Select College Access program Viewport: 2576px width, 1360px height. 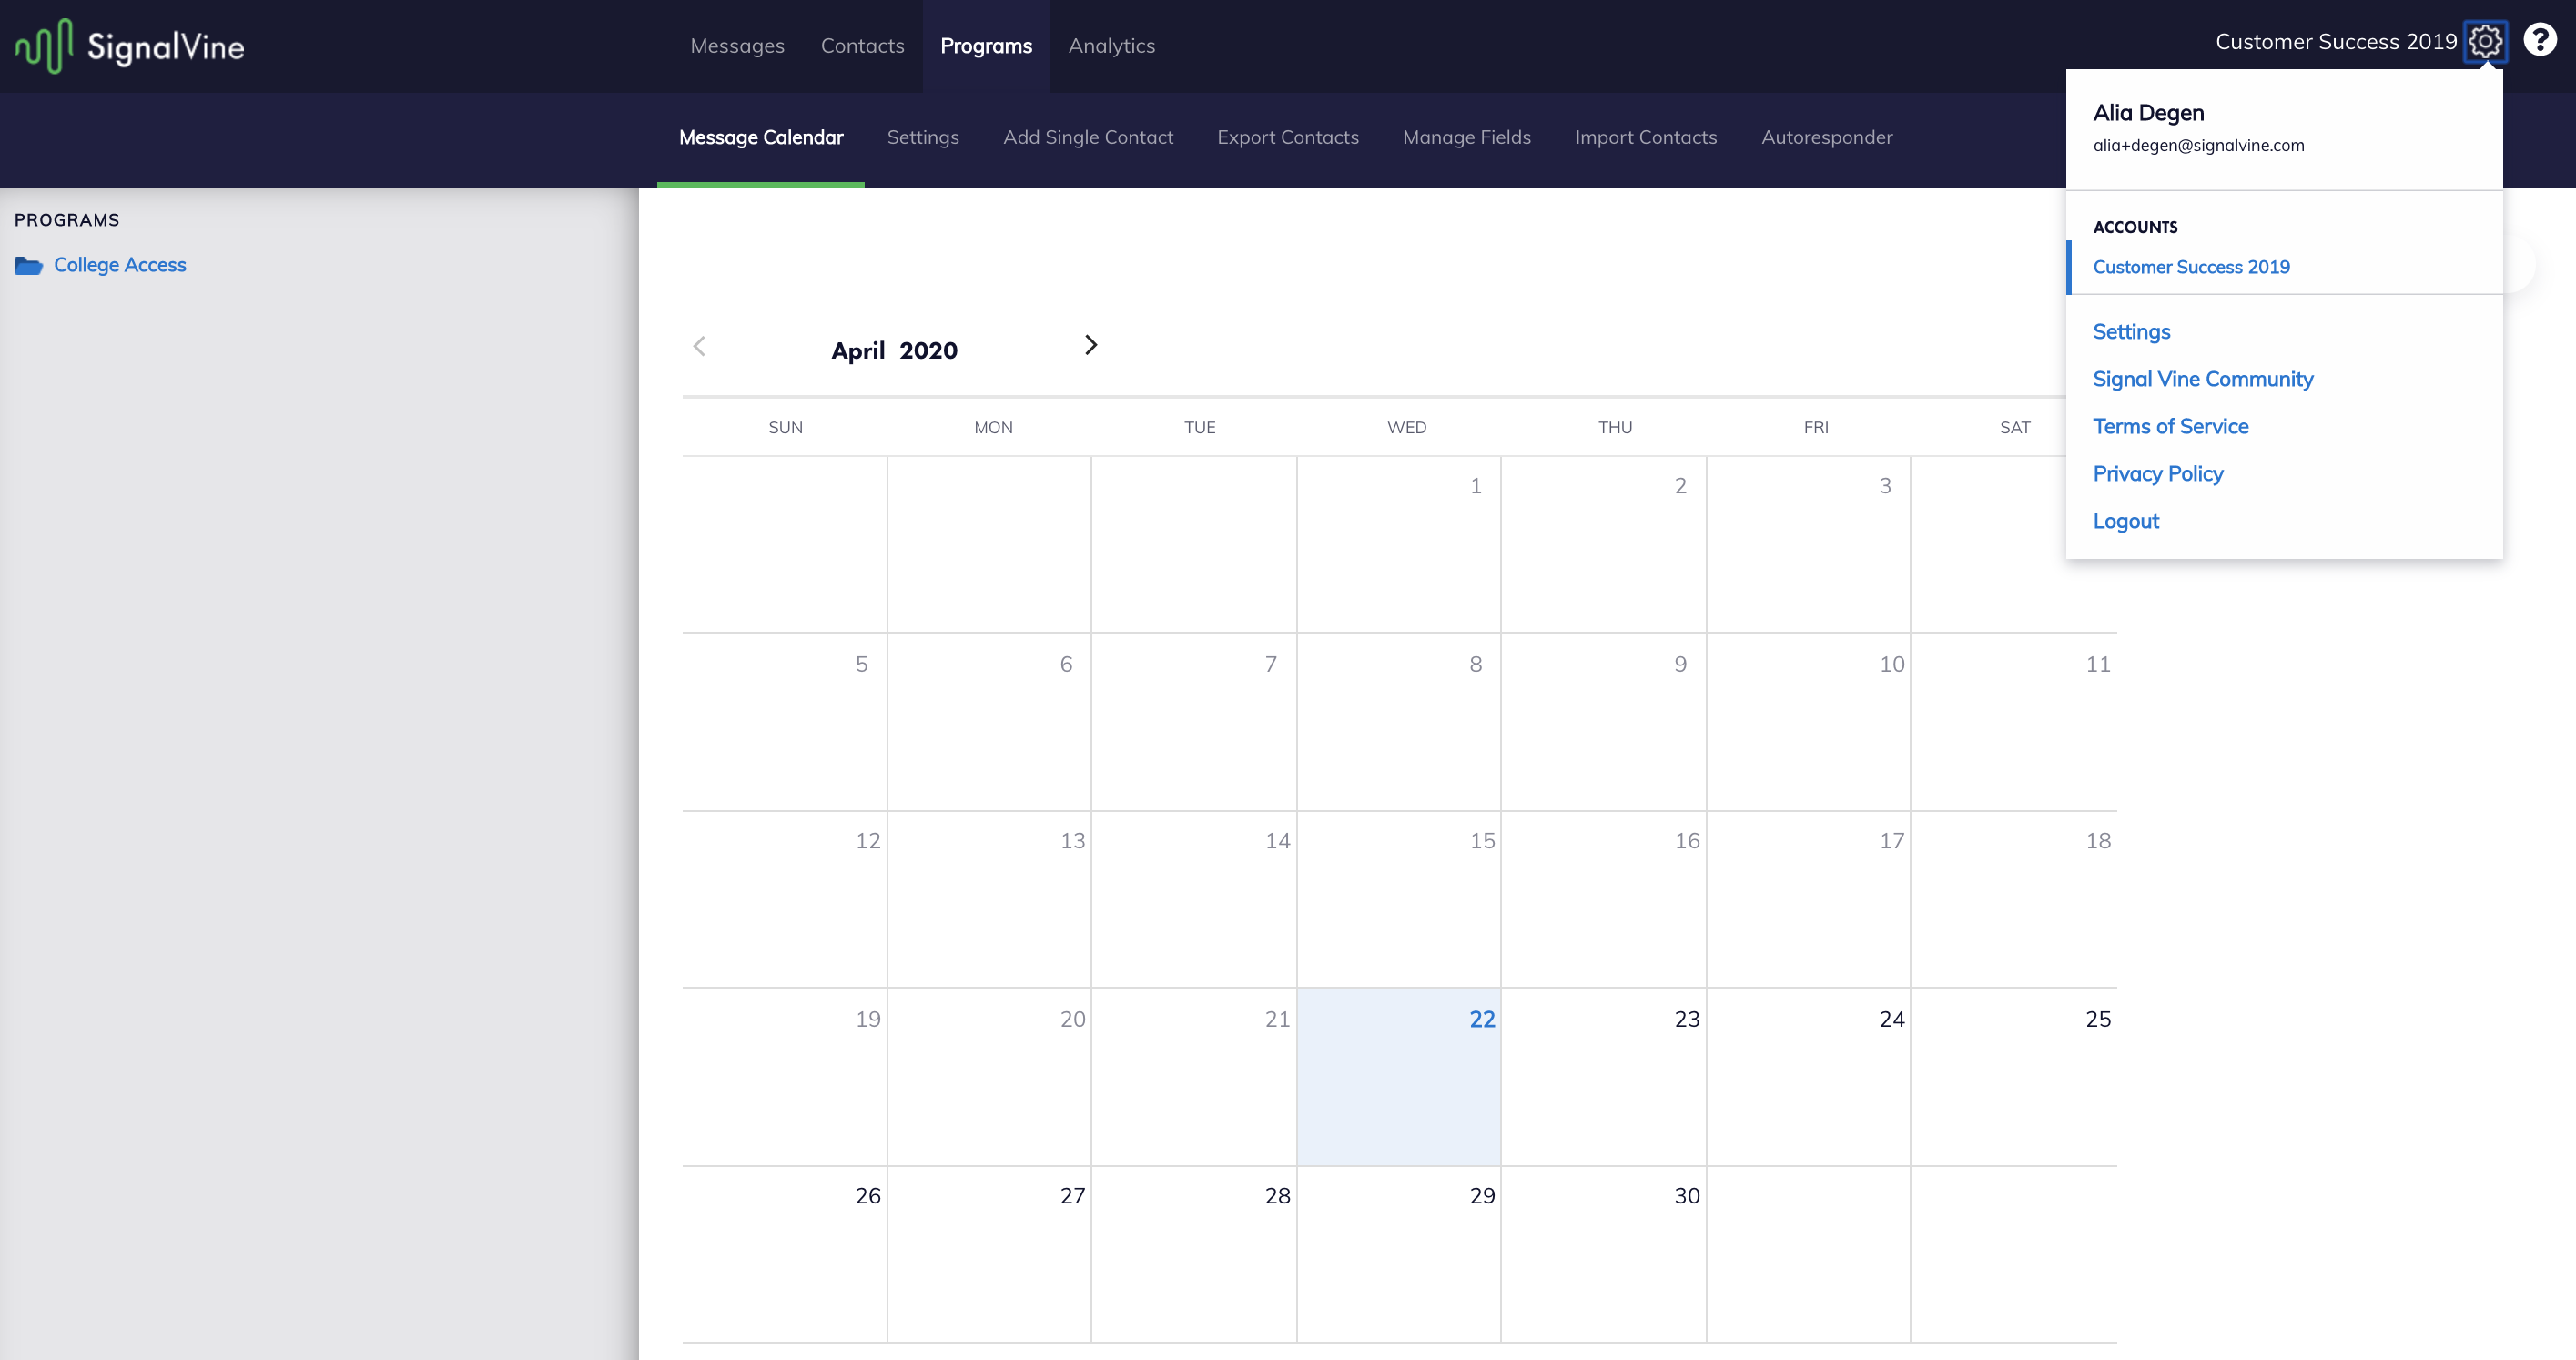click(x=120, y=265)
